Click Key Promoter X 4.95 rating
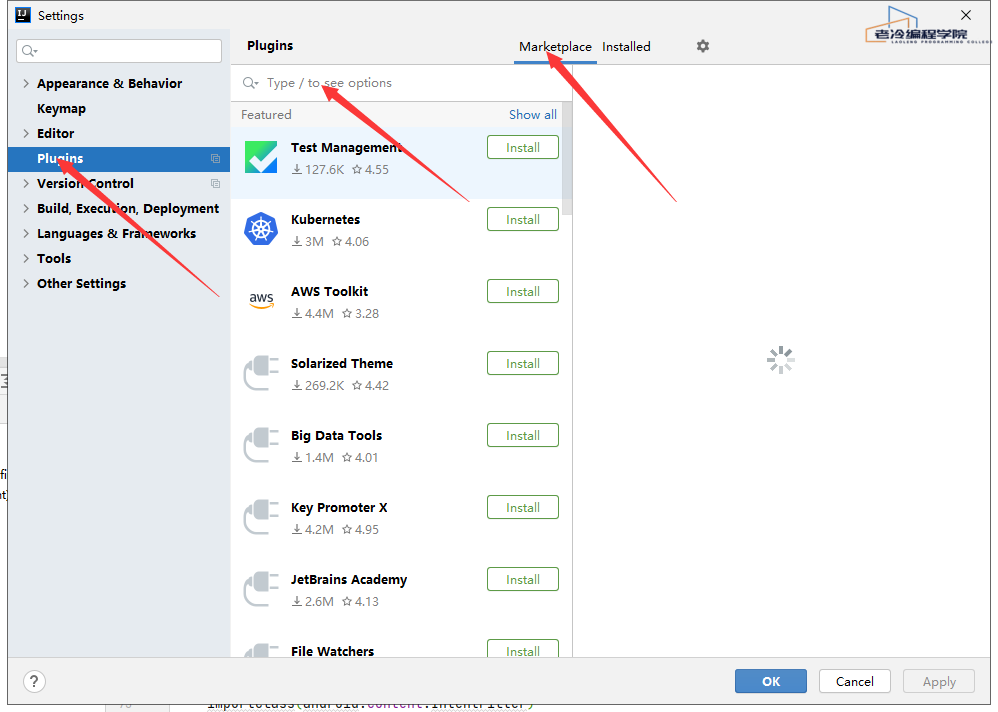 pos(360,529)
